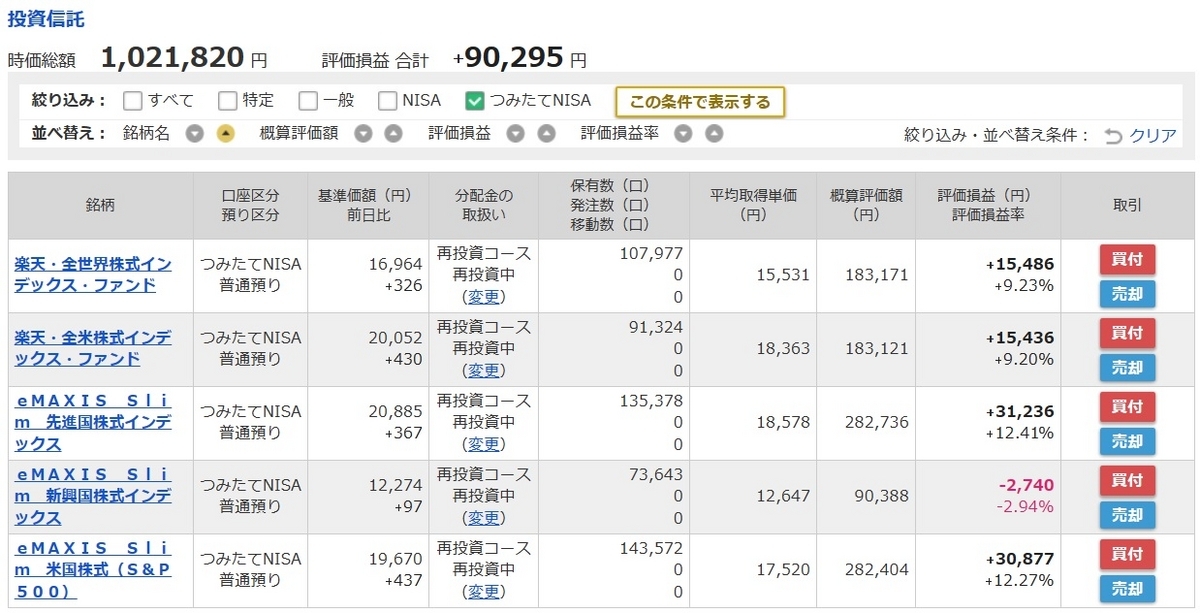
Task: Click the 評価損益(円) 評価損益率 column header
Action: click(988, 205)
